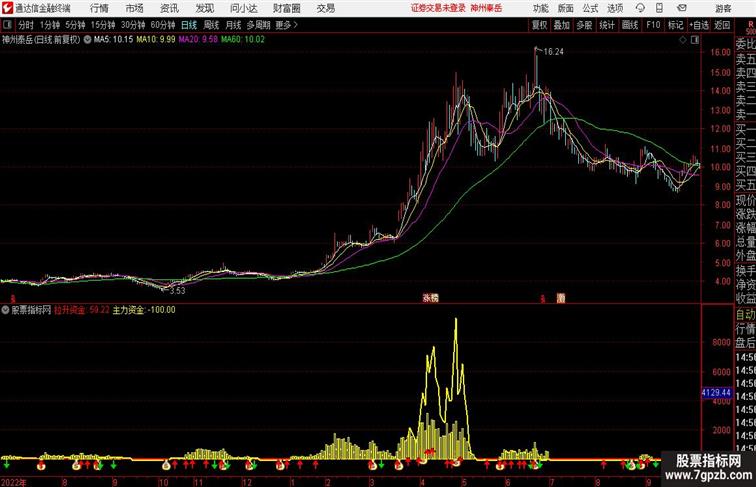This screenshot has height=487, width=756.
Task: Click the 3.53 low price label
Action: 177,291
